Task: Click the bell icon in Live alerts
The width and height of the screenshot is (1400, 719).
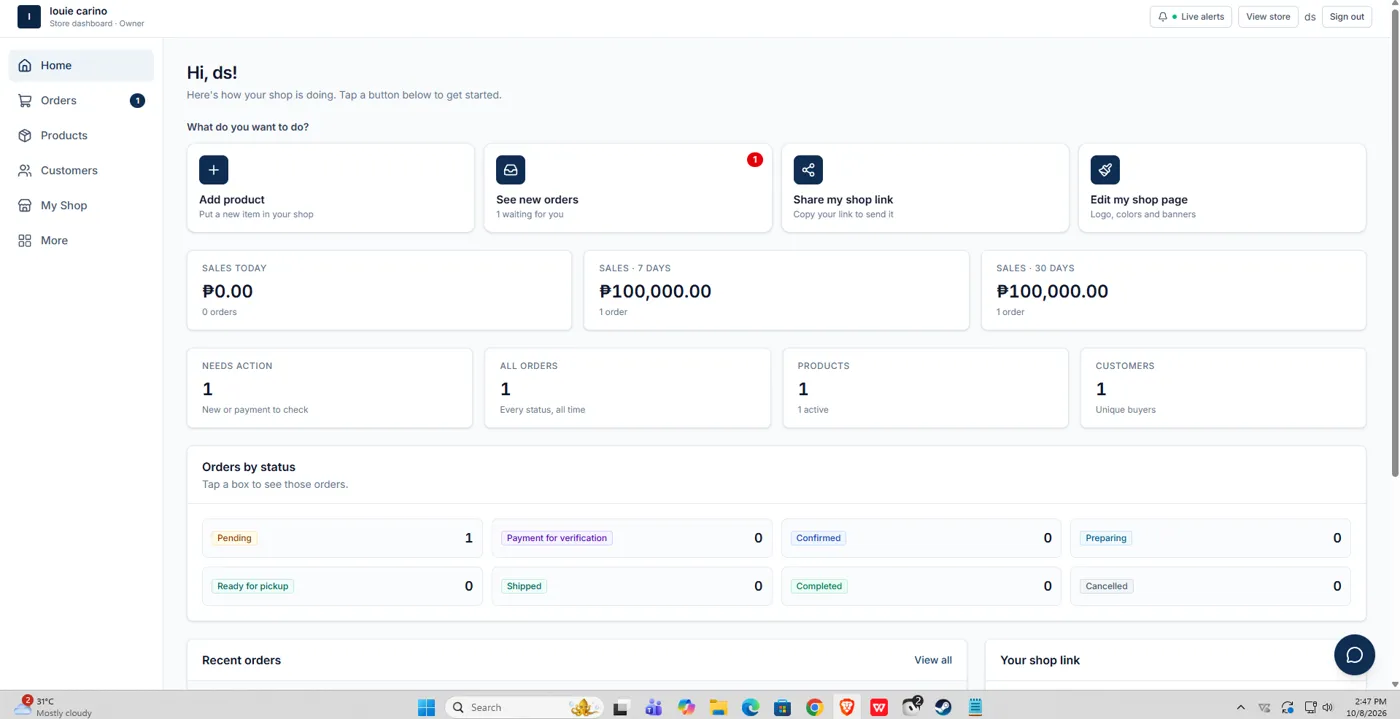Action: click(x=1163, y=17)
